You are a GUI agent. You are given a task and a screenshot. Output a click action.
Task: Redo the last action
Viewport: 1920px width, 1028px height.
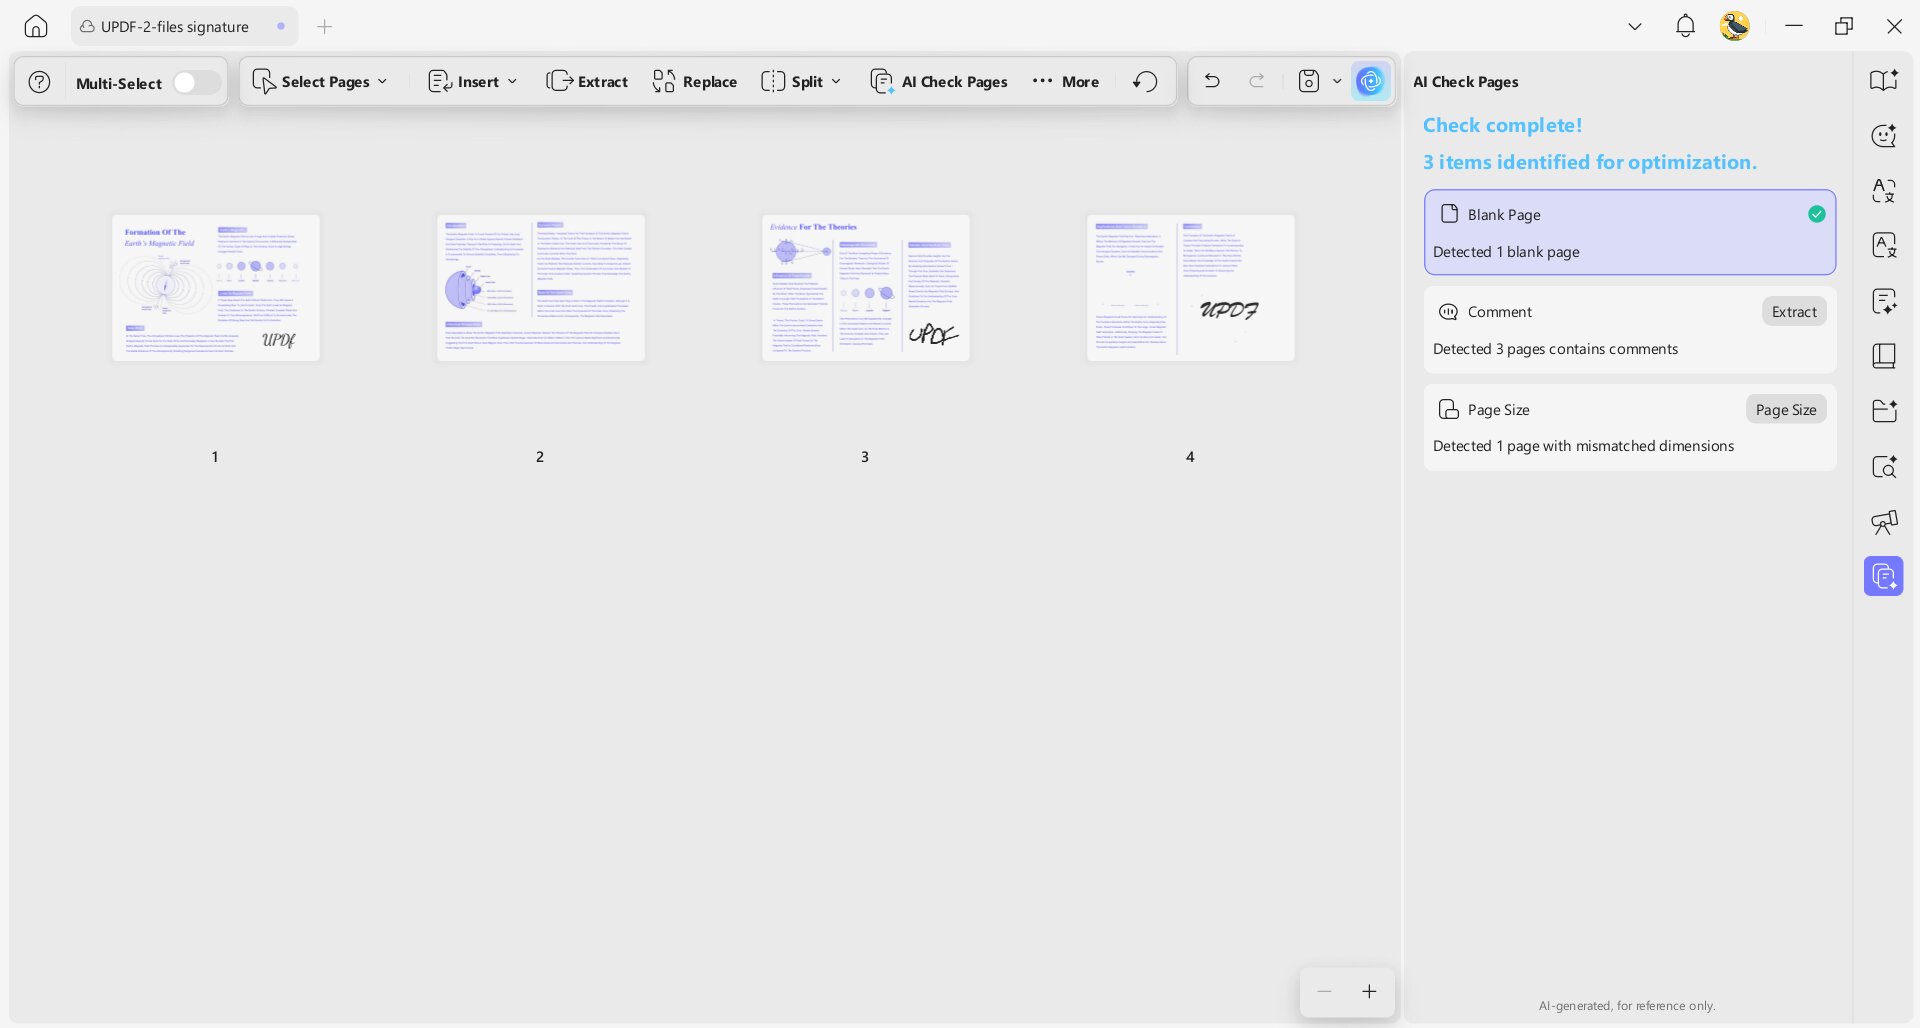tap(1257, 81)
